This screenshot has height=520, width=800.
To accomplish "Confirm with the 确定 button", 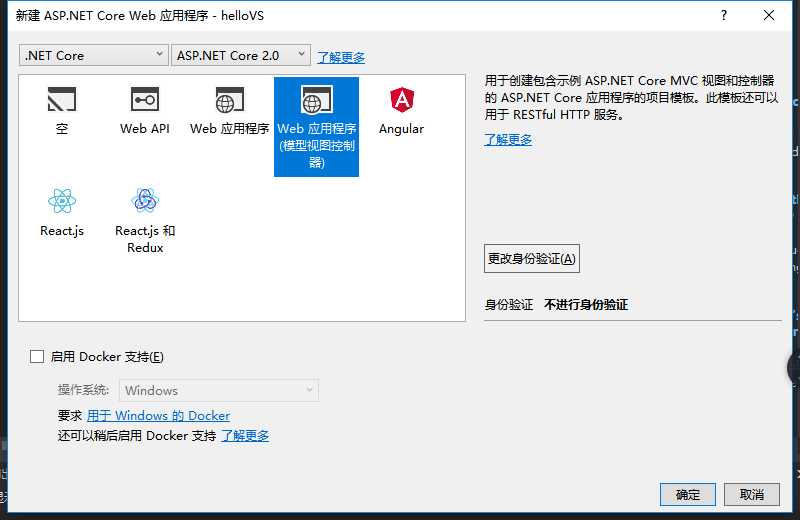I will click(x=688, y=494).
